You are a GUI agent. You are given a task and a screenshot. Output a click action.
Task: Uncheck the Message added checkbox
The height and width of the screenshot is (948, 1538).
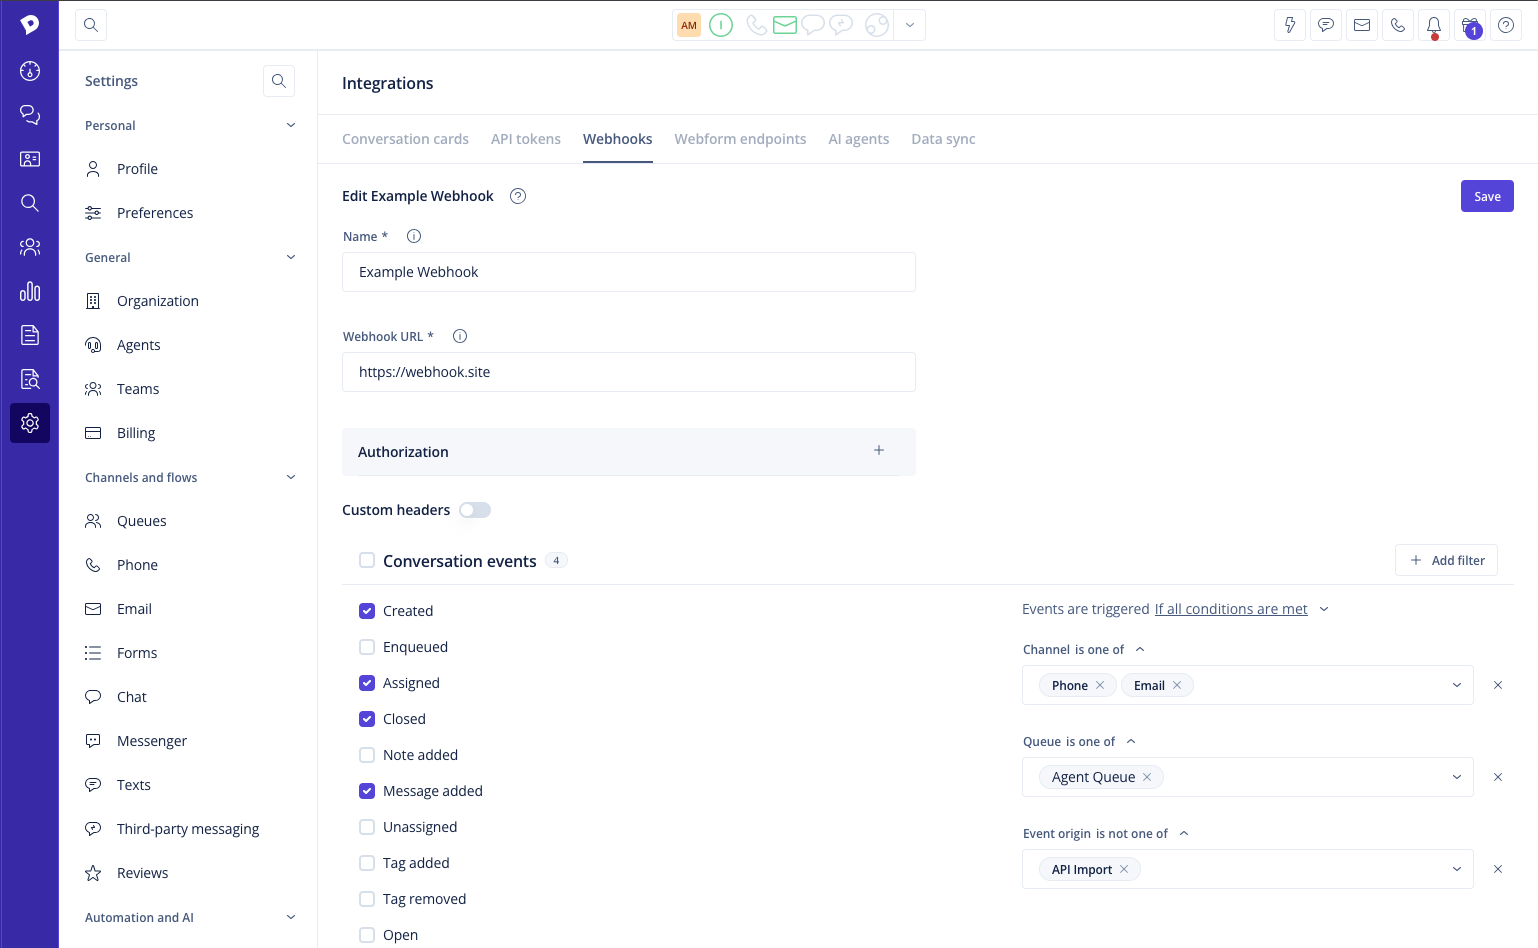367,791
